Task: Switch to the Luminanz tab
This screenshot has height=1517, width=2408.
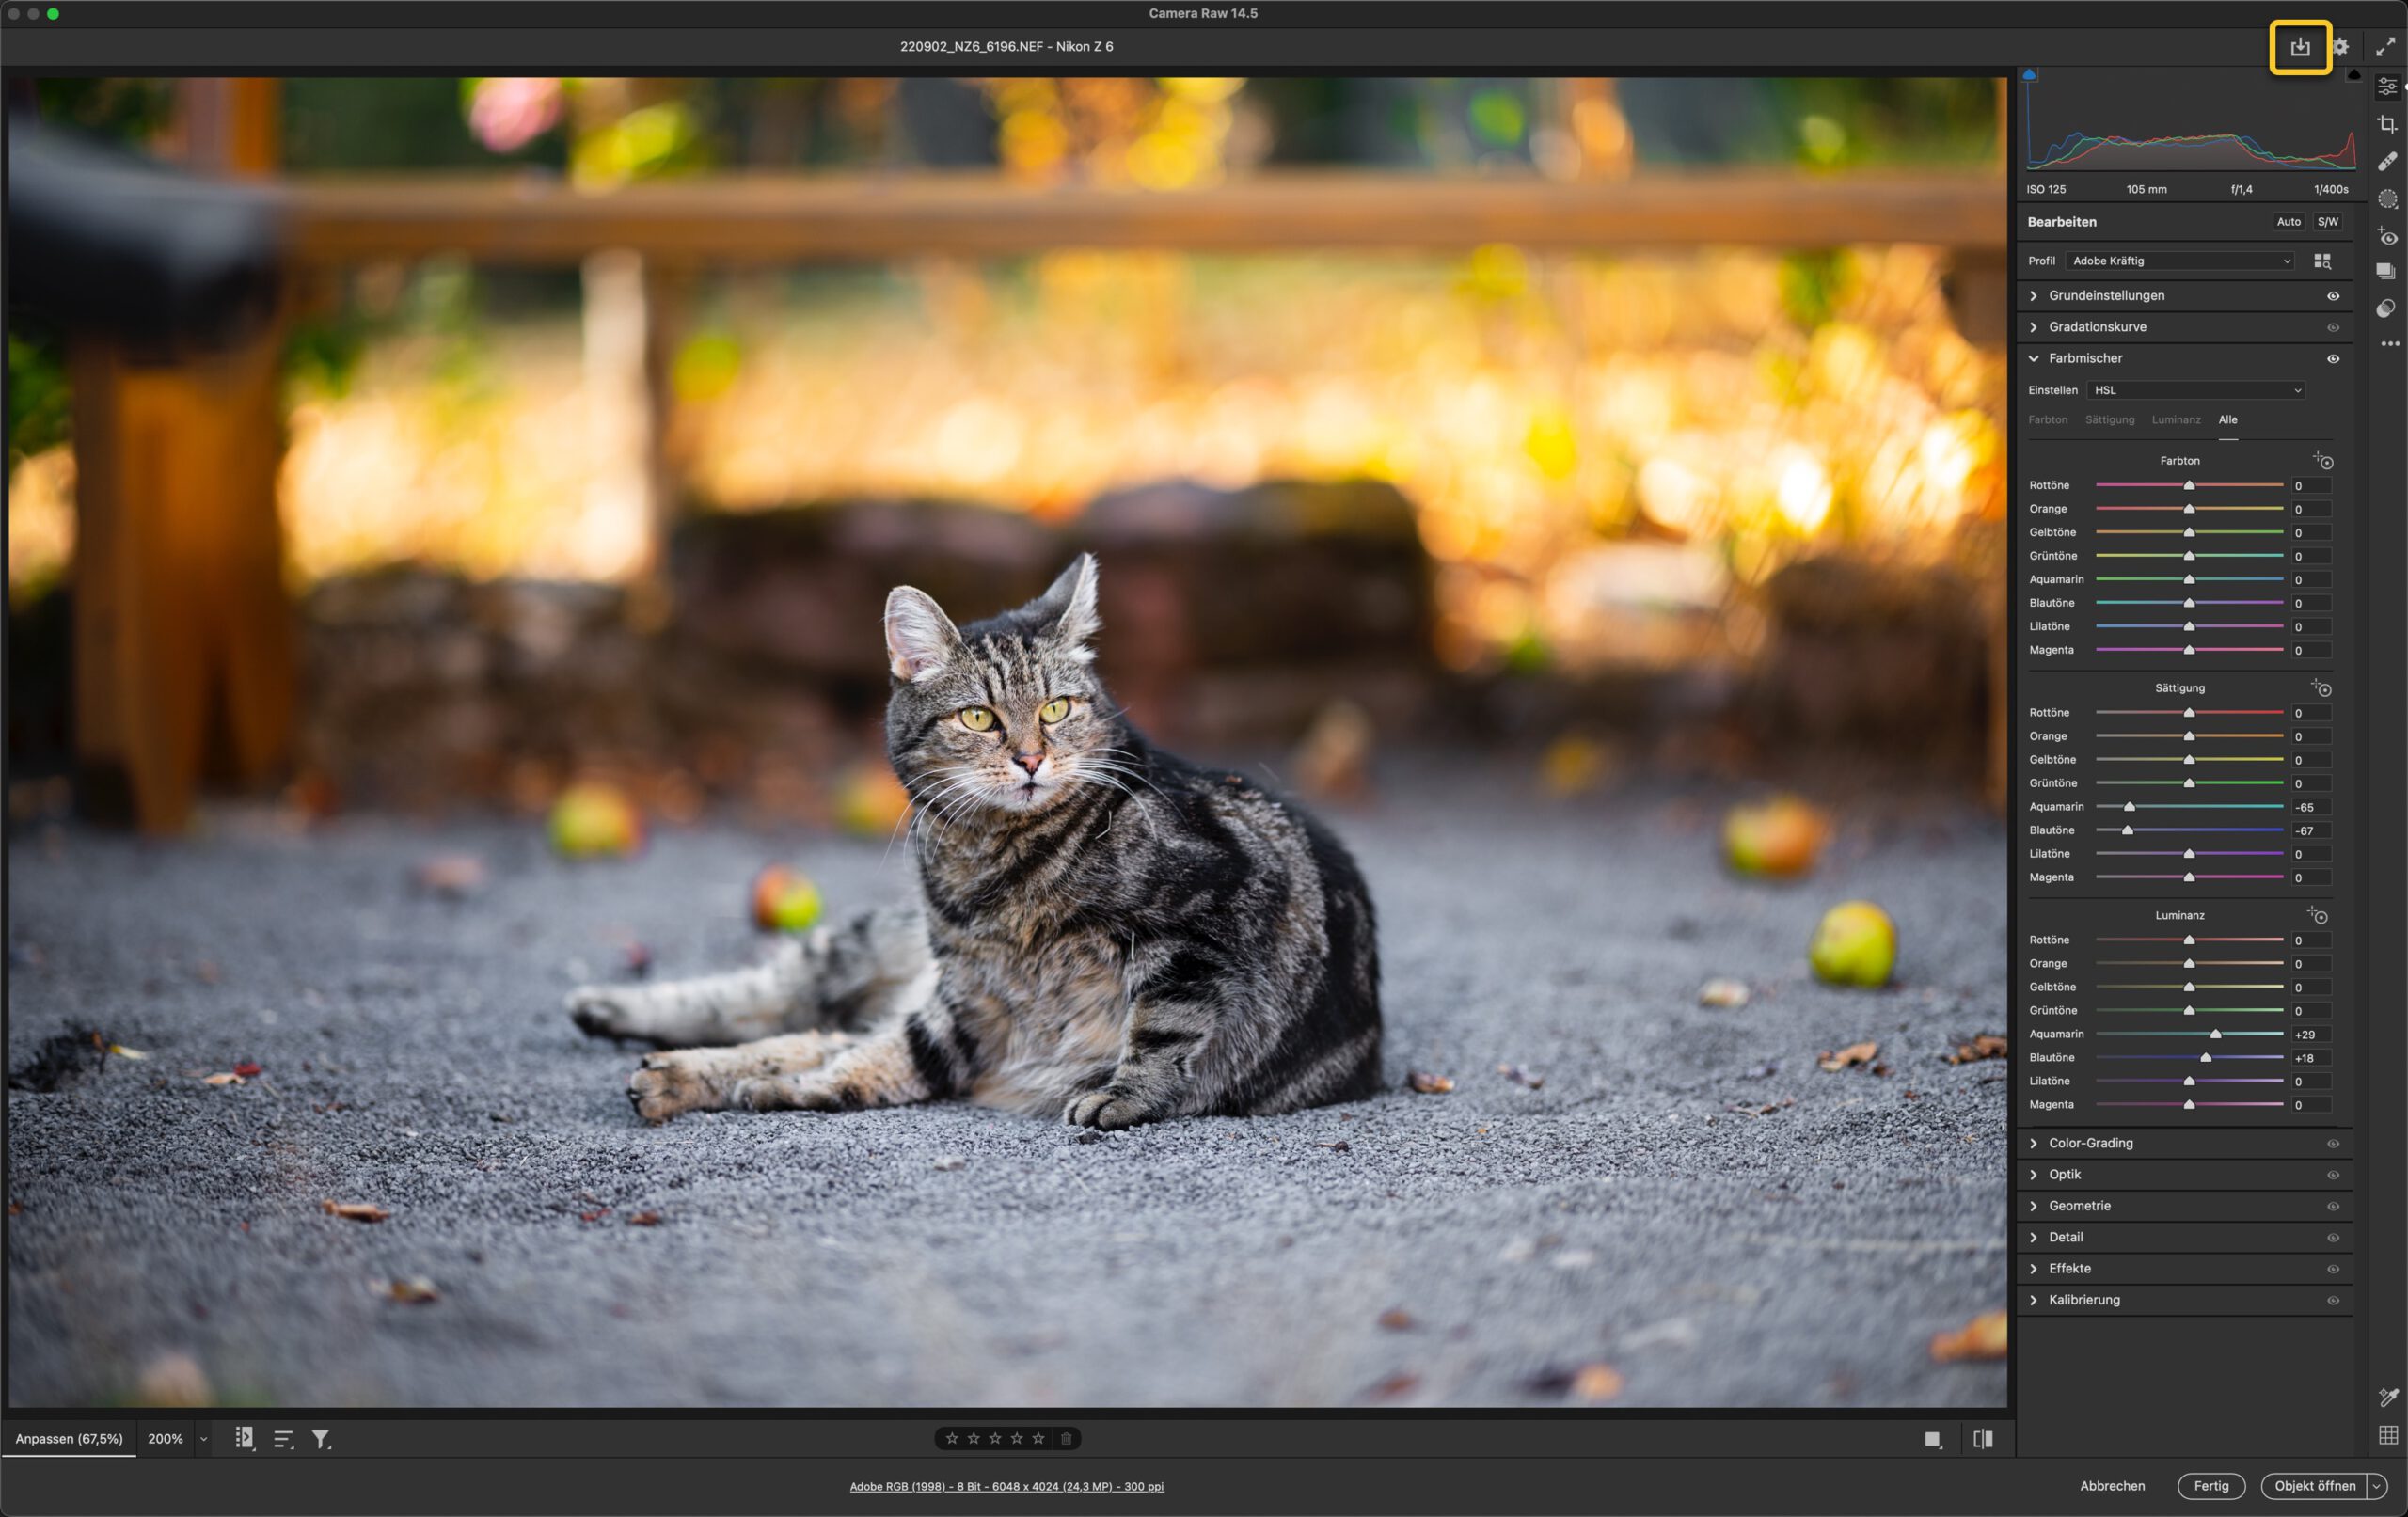Action: (2175, 420)
